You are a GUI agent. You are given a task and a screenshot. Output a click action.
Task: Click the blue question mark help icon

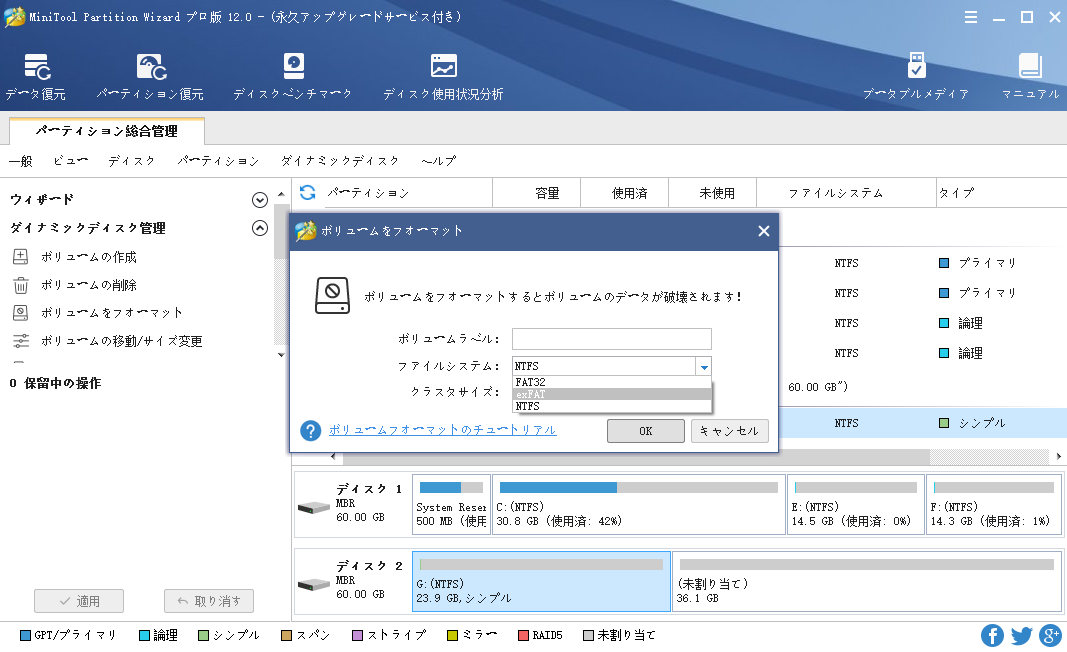pyautogui.click(x=310, y=430)
